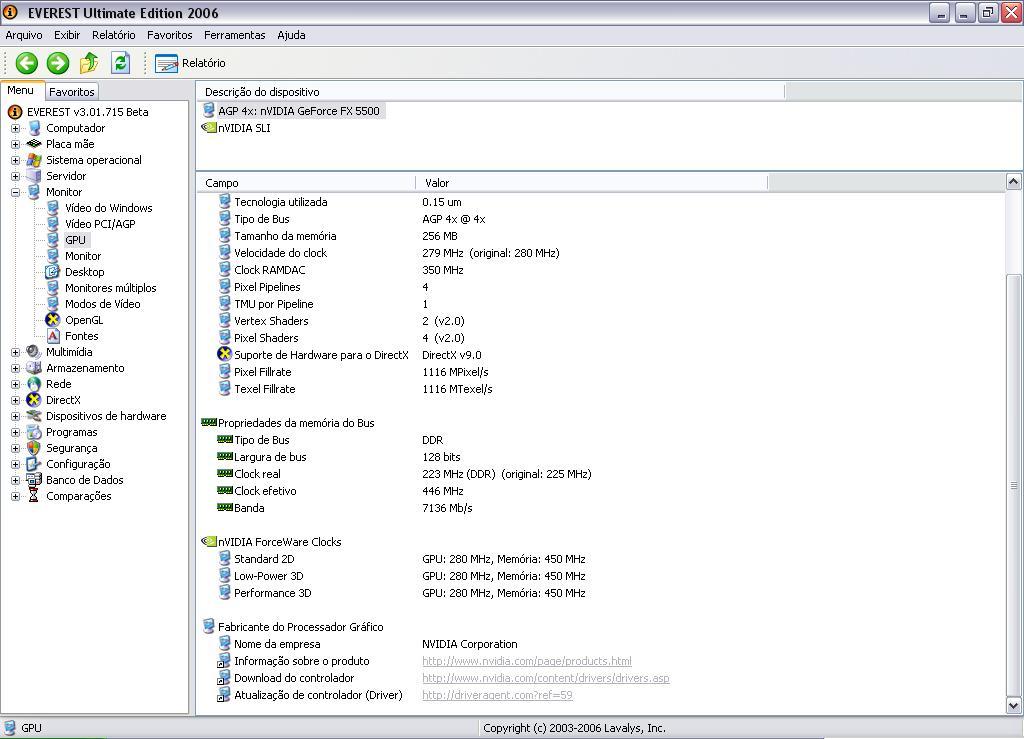1024x739 pixels.
Task: Click the Placa mãe motherboard icon
Action: click(34, 144)
